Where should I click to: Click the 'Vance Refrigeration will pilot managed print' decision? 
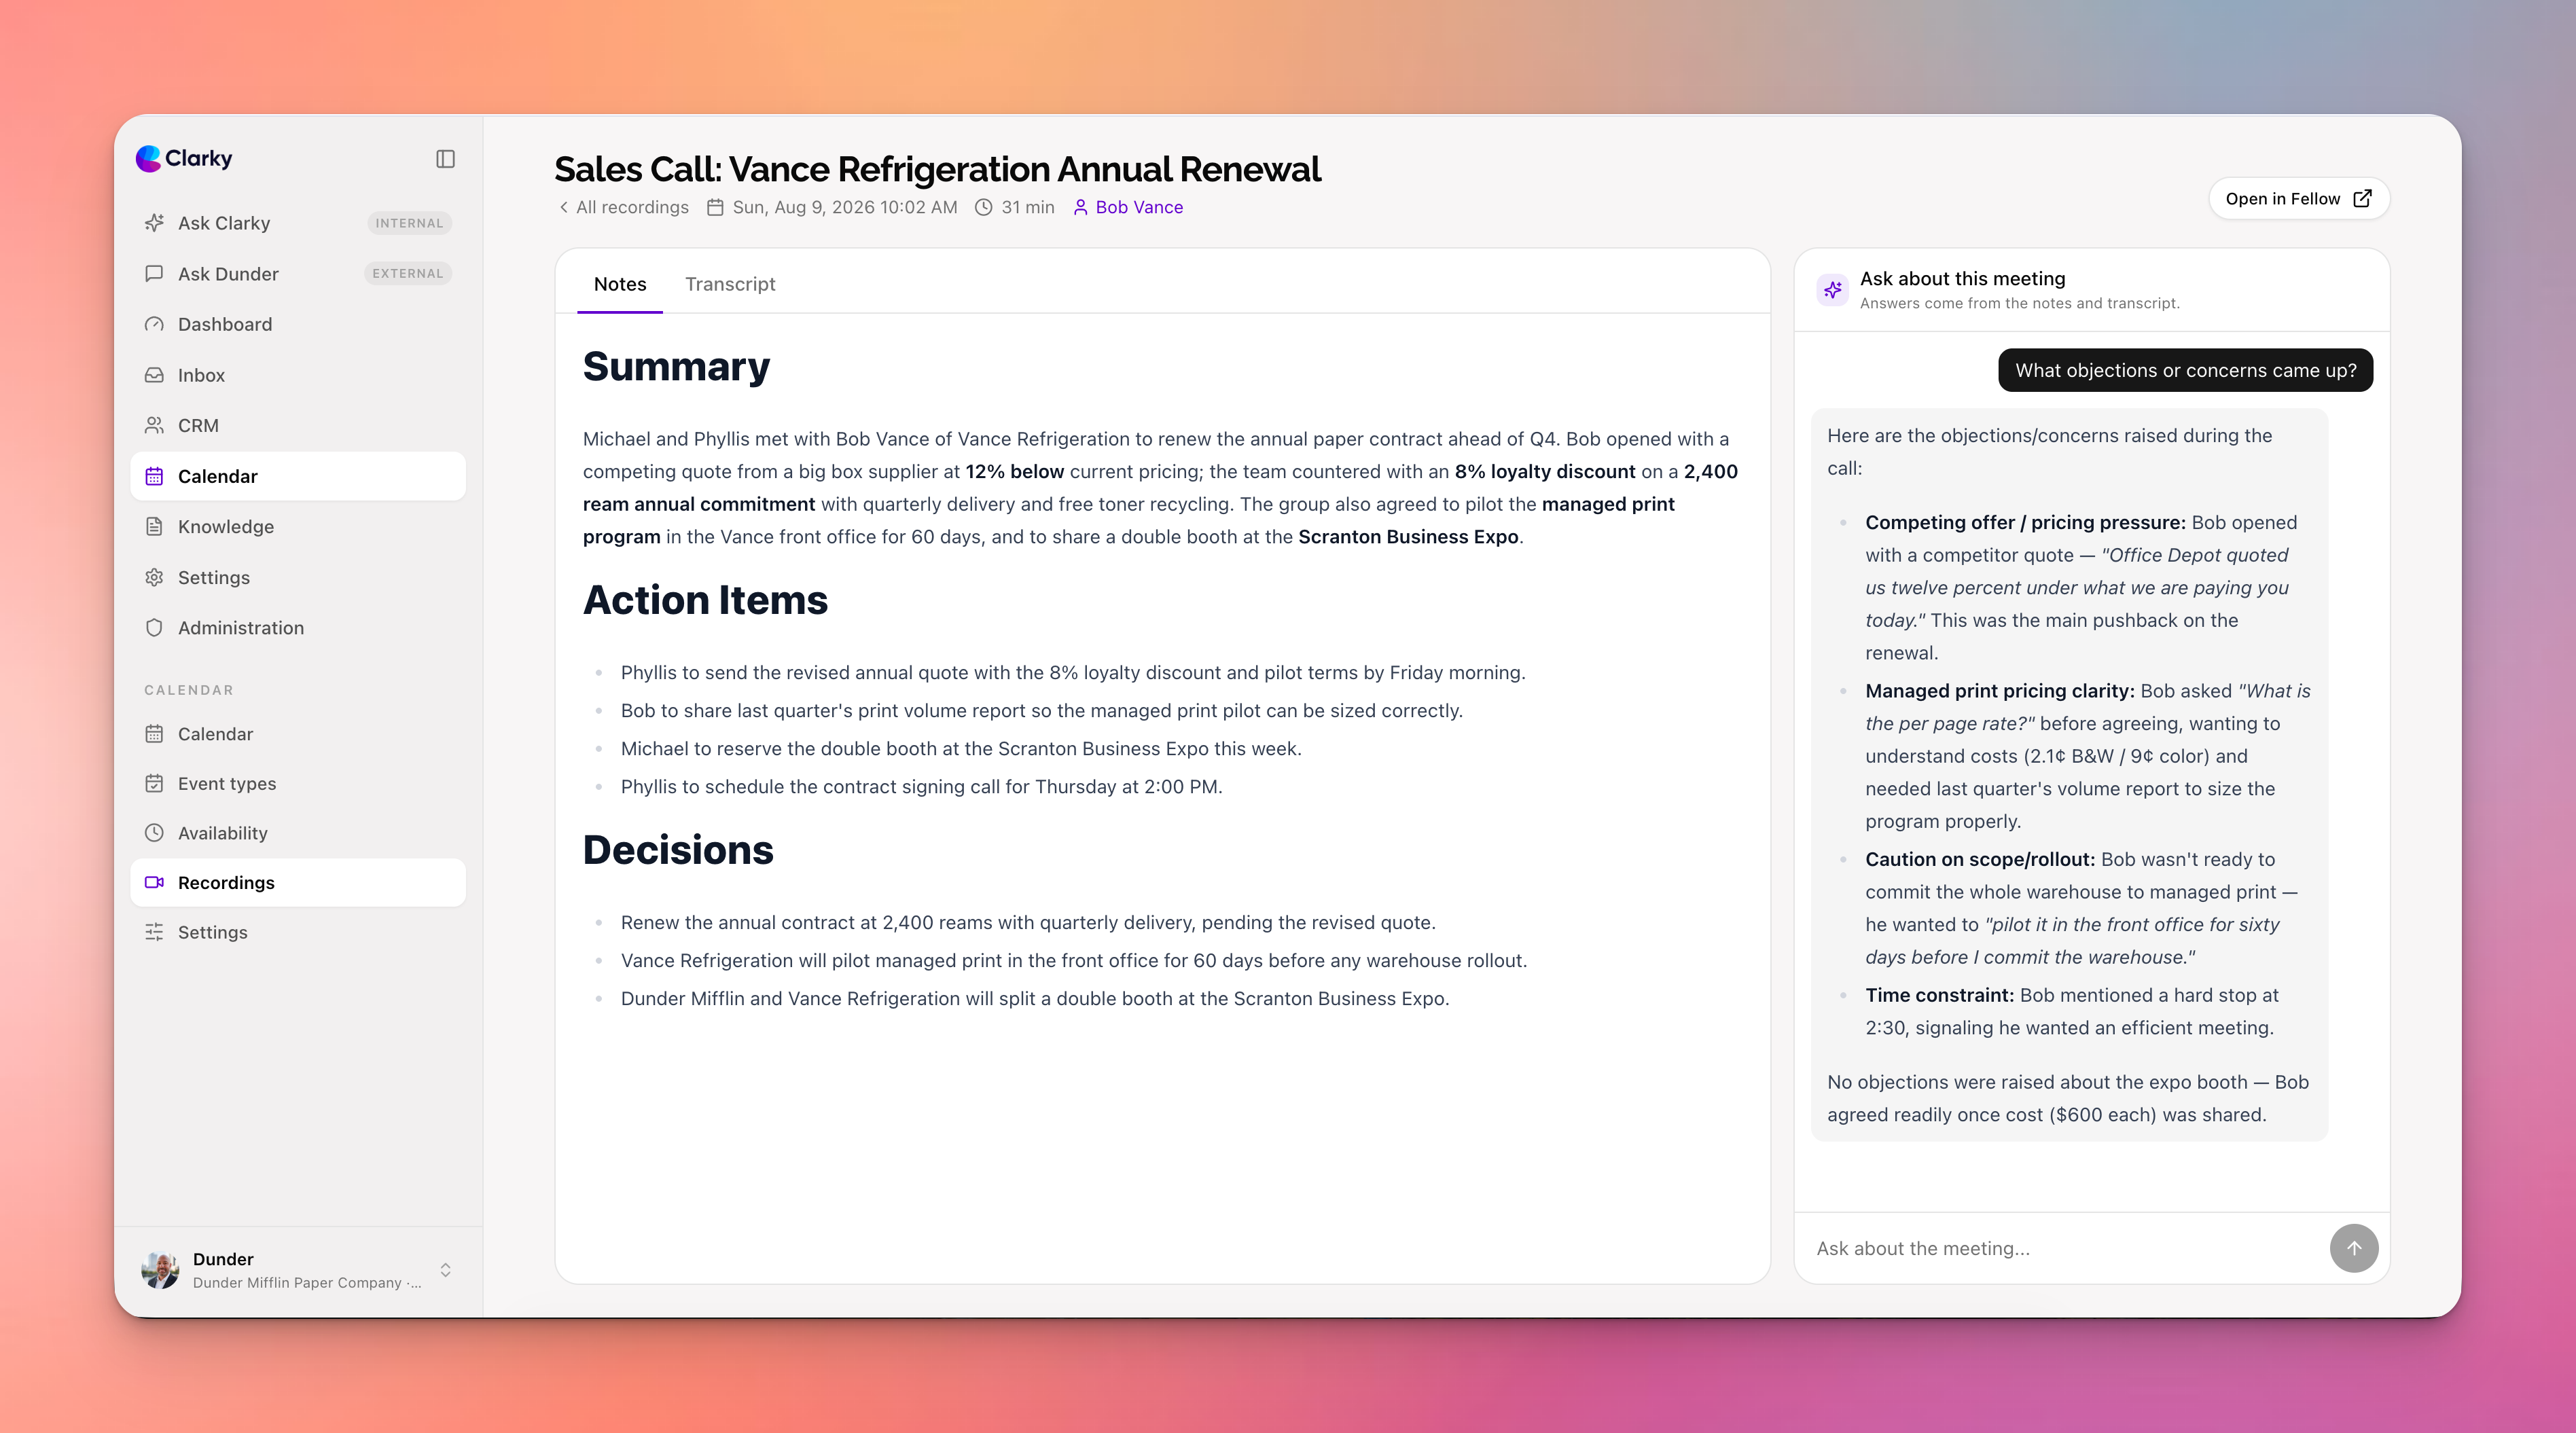tap(1074, 960)
